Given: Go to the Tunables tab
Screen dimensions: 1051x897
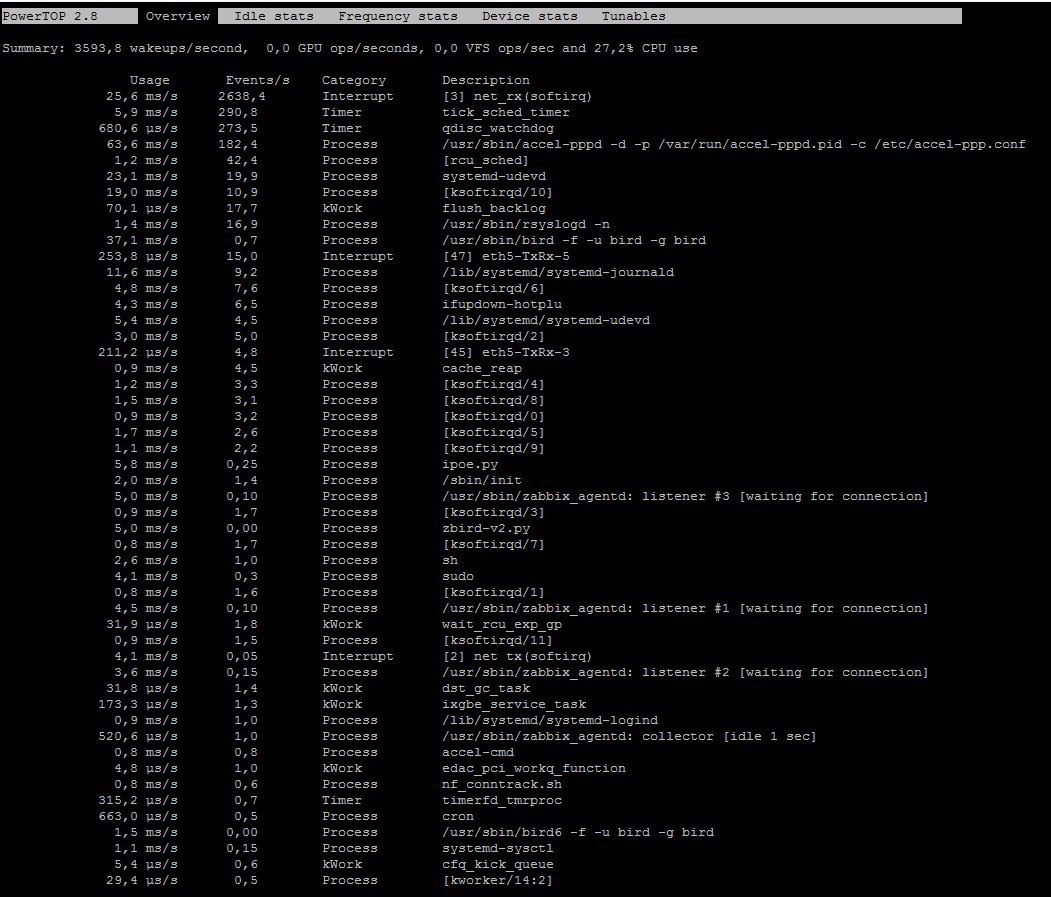Looking at the screenshot, I should click(633, 16).
